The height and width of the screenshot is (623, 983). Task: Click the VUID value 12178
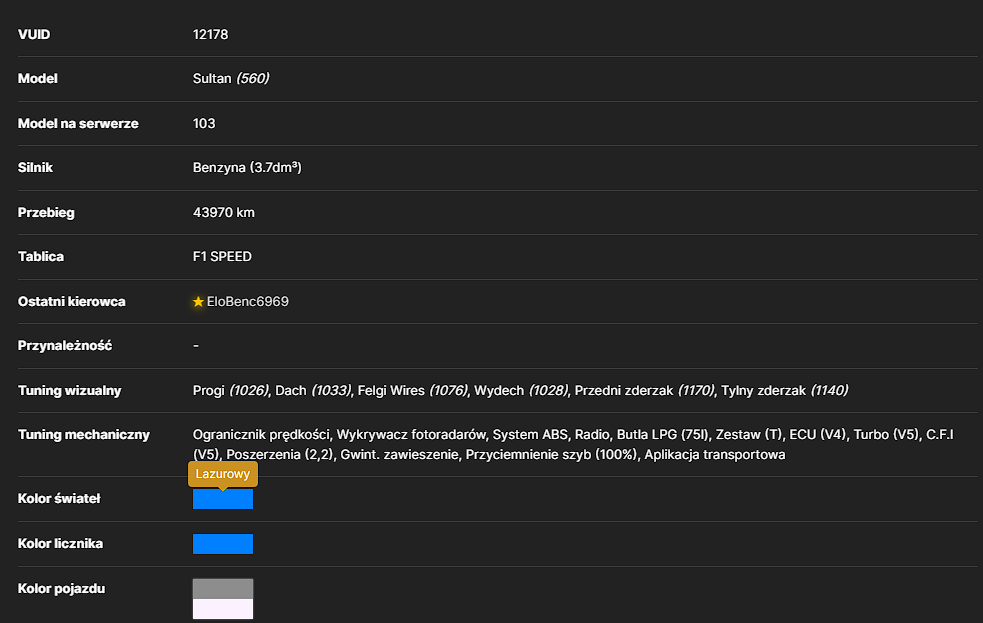[211, 34]
